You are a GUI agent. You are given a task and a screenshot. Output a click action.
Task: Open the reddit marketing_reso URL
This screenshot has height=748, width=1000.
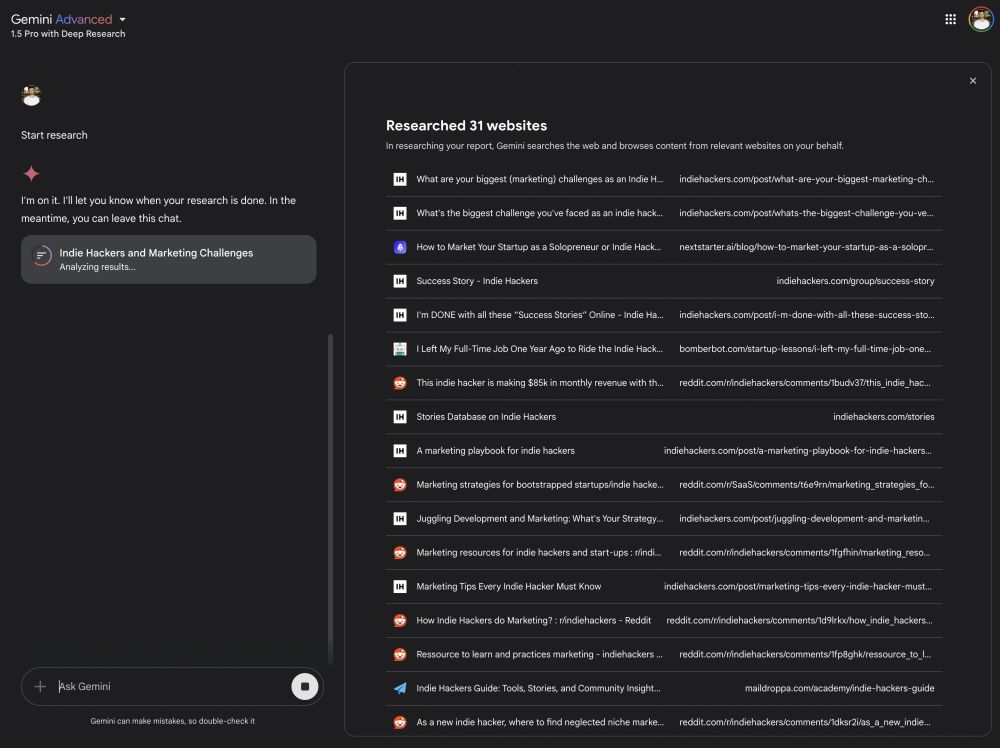click(805, 552)
